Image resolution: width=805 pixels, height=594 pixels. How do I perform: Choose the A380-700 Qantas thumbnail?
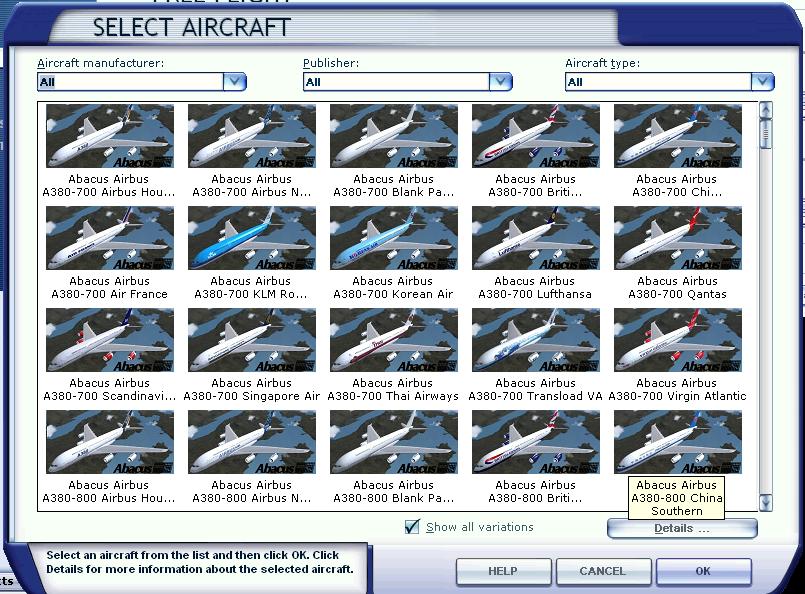[x=678, y=238]
